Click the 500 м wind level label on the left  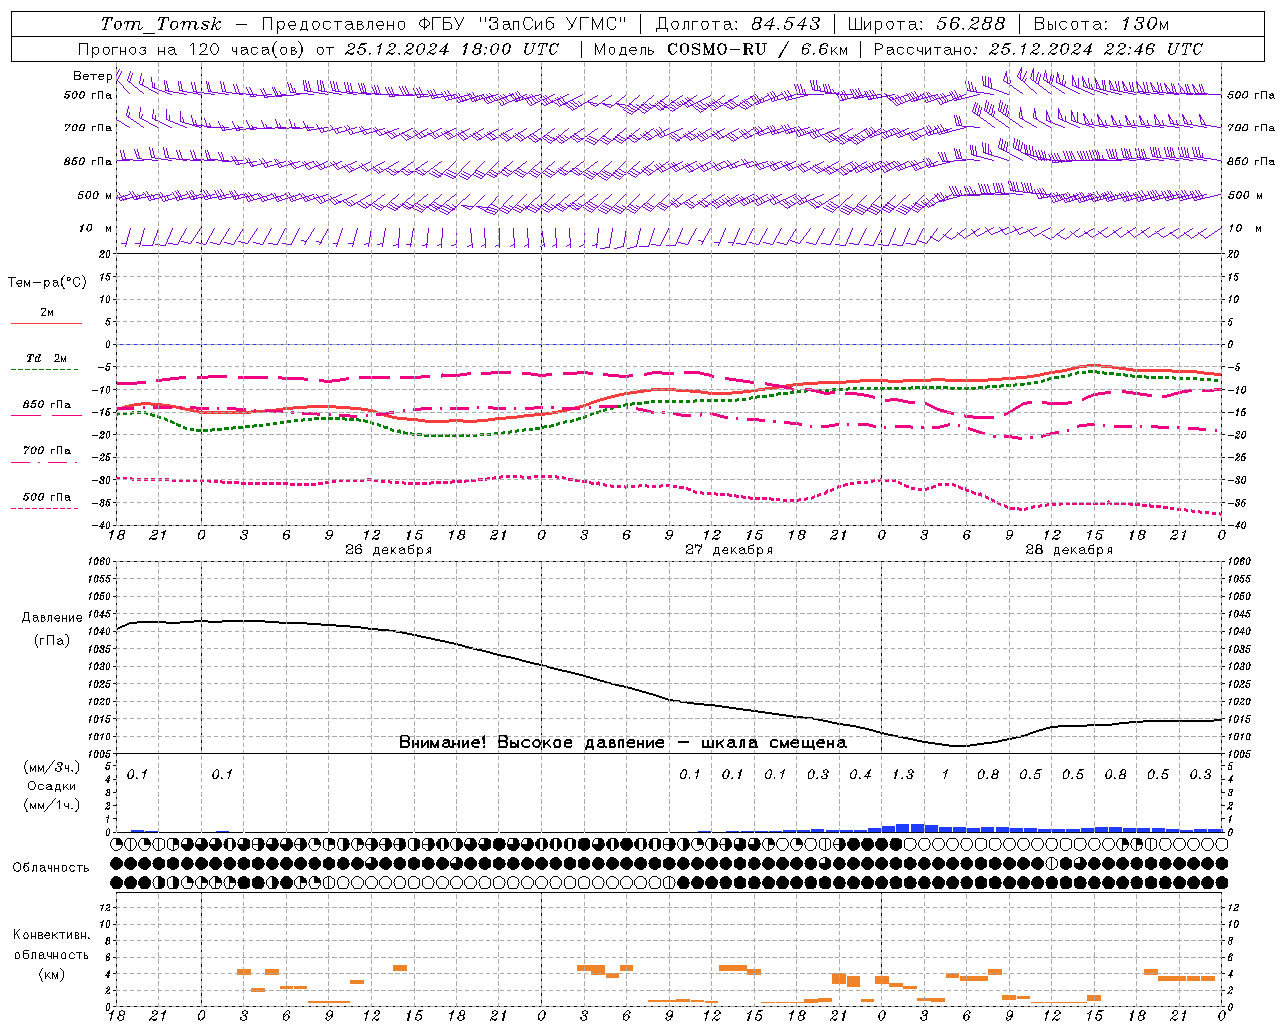click(95, 195)
